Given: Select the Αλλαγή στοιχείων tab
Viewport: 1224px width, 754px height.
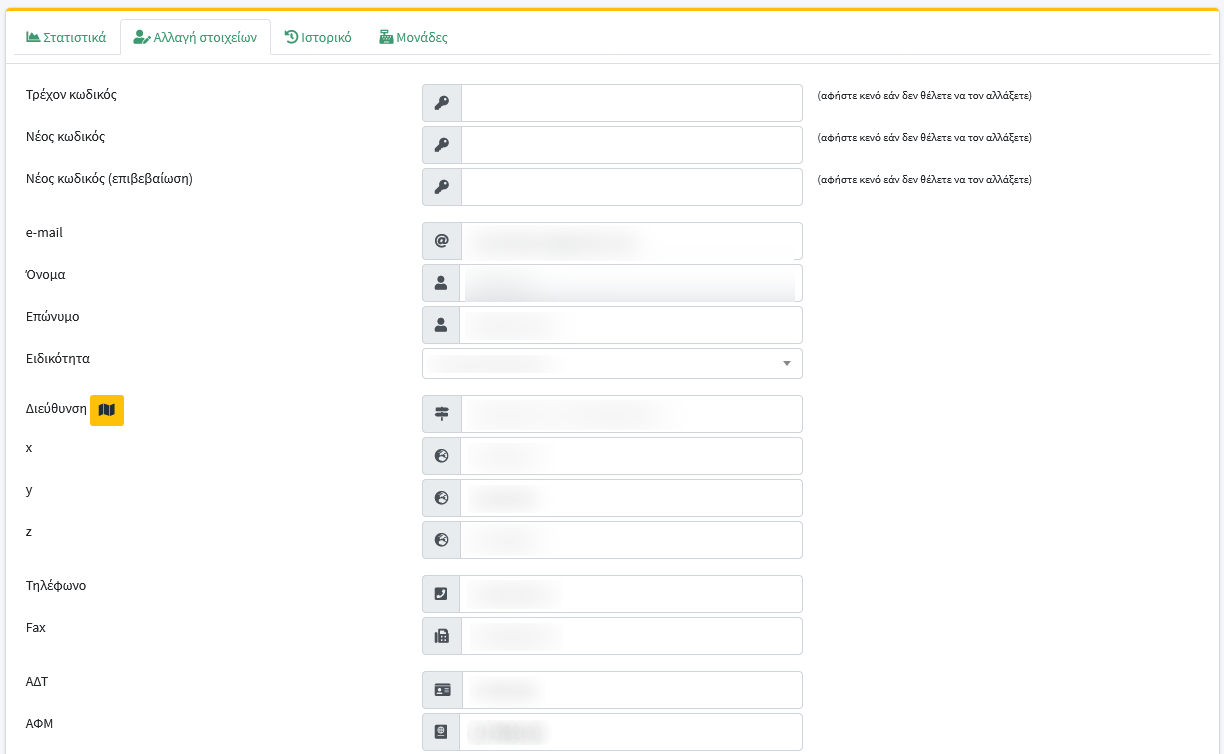Looking at the screenshot, I should [x=195, y=37].
